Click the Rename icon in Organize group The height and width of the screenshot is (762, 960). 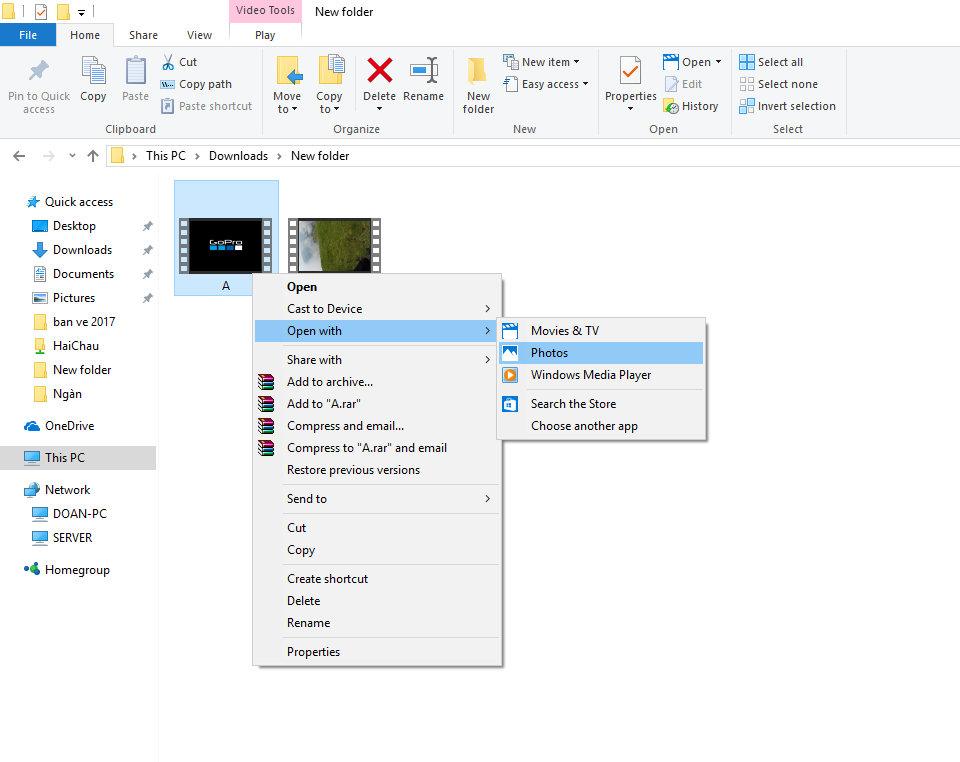423,72
